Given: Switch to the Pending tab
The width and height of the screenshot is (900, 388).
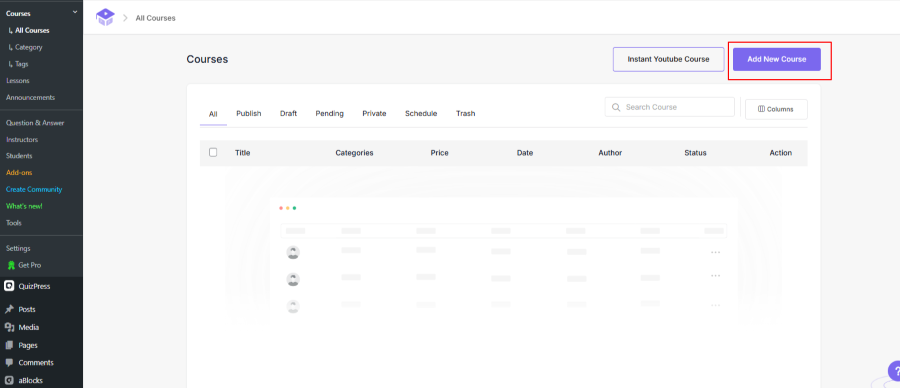Looking at the screenshot, I should pos(329,114).
